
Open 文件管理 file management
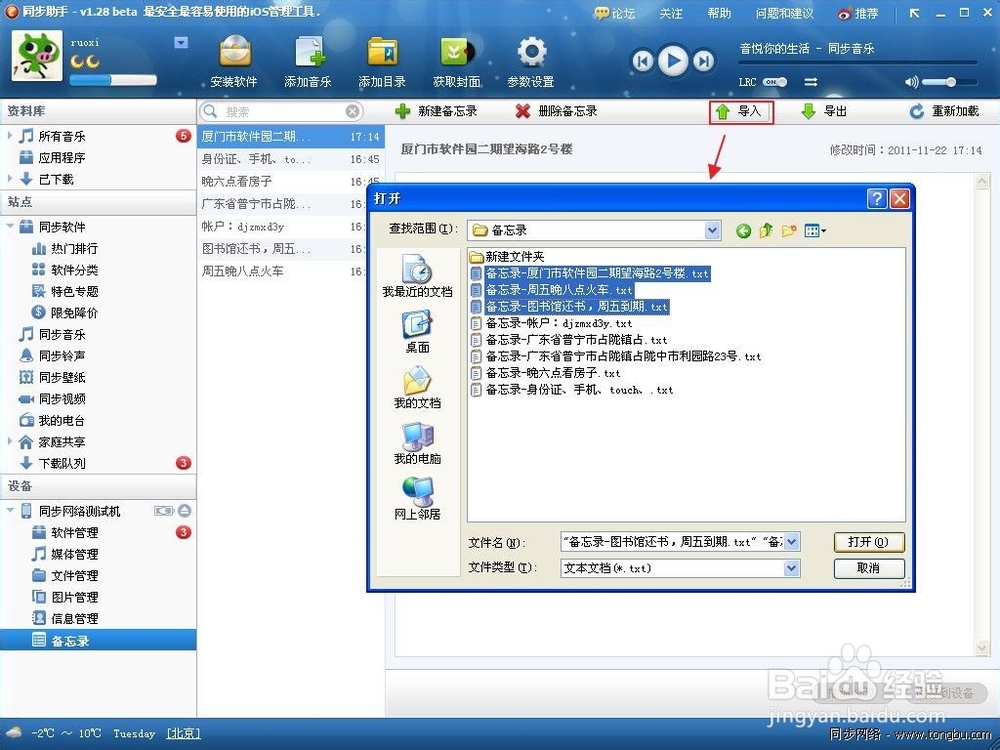click(74, 575)
